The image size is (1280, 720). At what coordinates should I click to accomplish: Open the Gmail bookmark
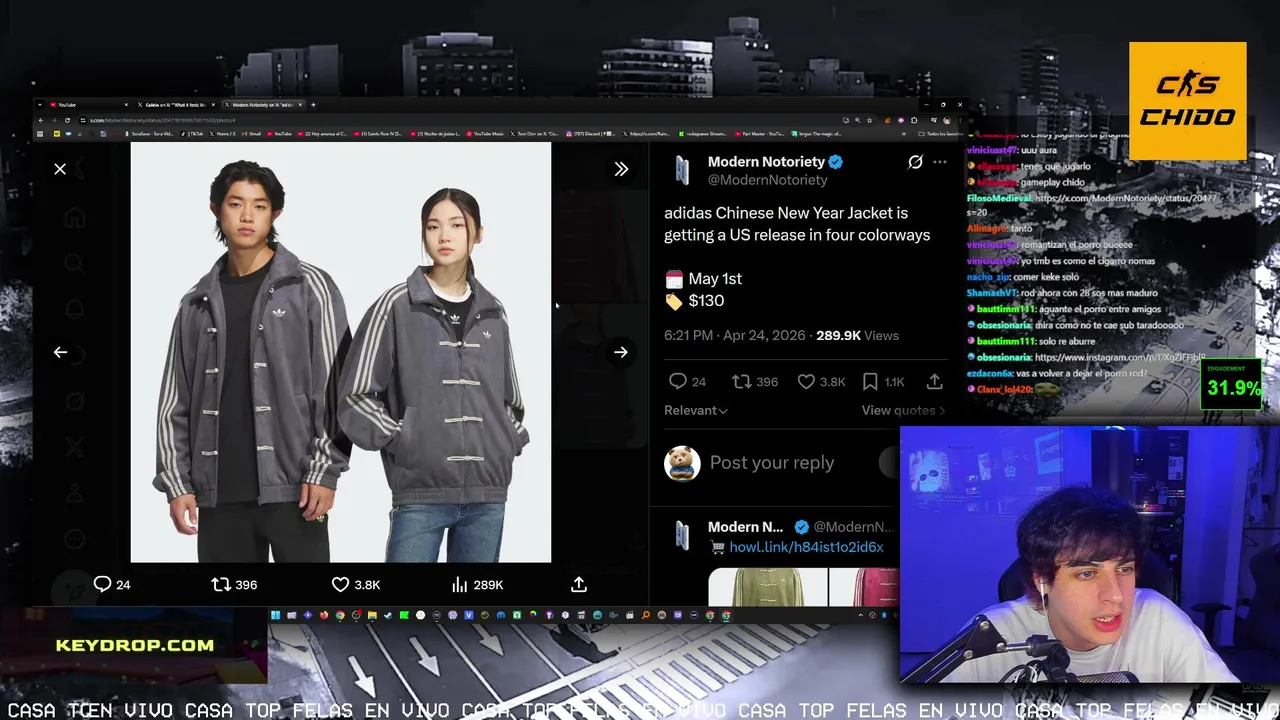[x=251, y=133]
